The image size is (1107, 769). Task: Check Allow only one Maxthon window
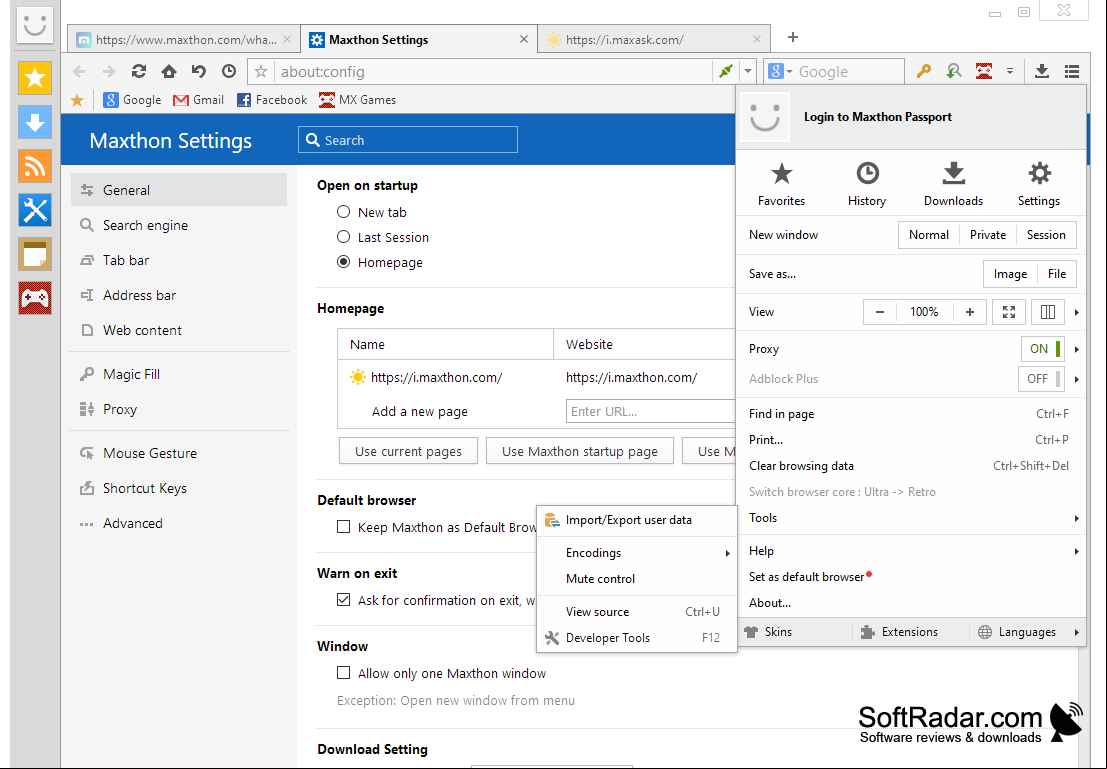coord(343,673)
